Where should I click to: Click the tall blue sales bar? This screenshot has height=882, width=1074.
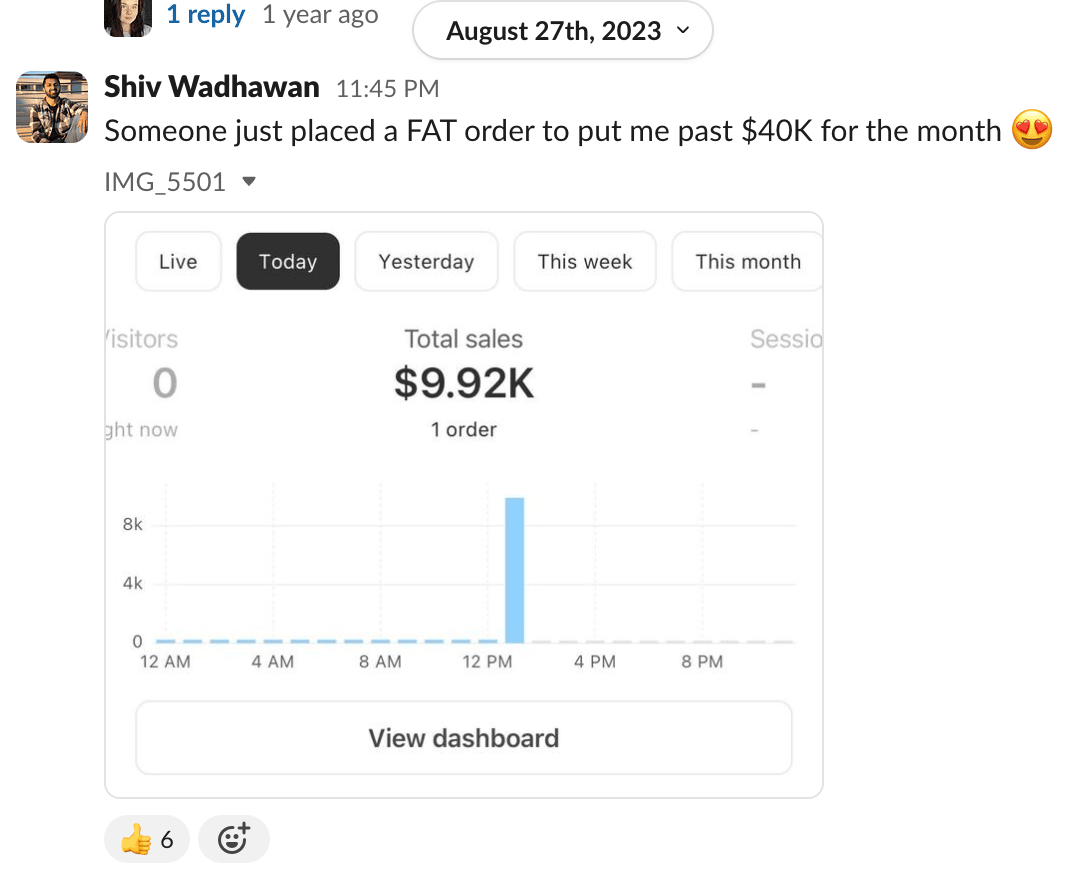coord(514,570)
